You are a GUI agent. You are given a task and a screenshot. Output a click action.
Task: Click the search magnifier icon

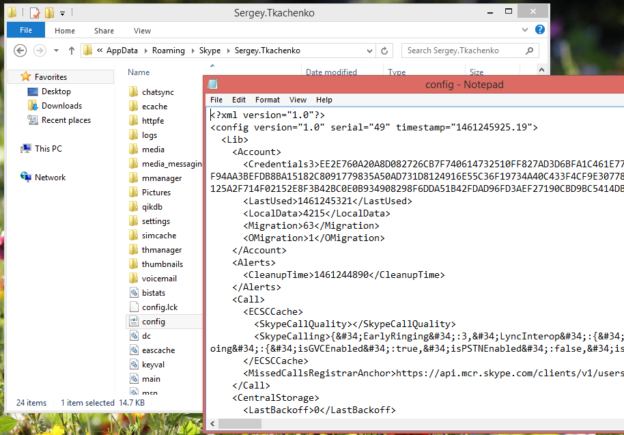click(529, 51)
